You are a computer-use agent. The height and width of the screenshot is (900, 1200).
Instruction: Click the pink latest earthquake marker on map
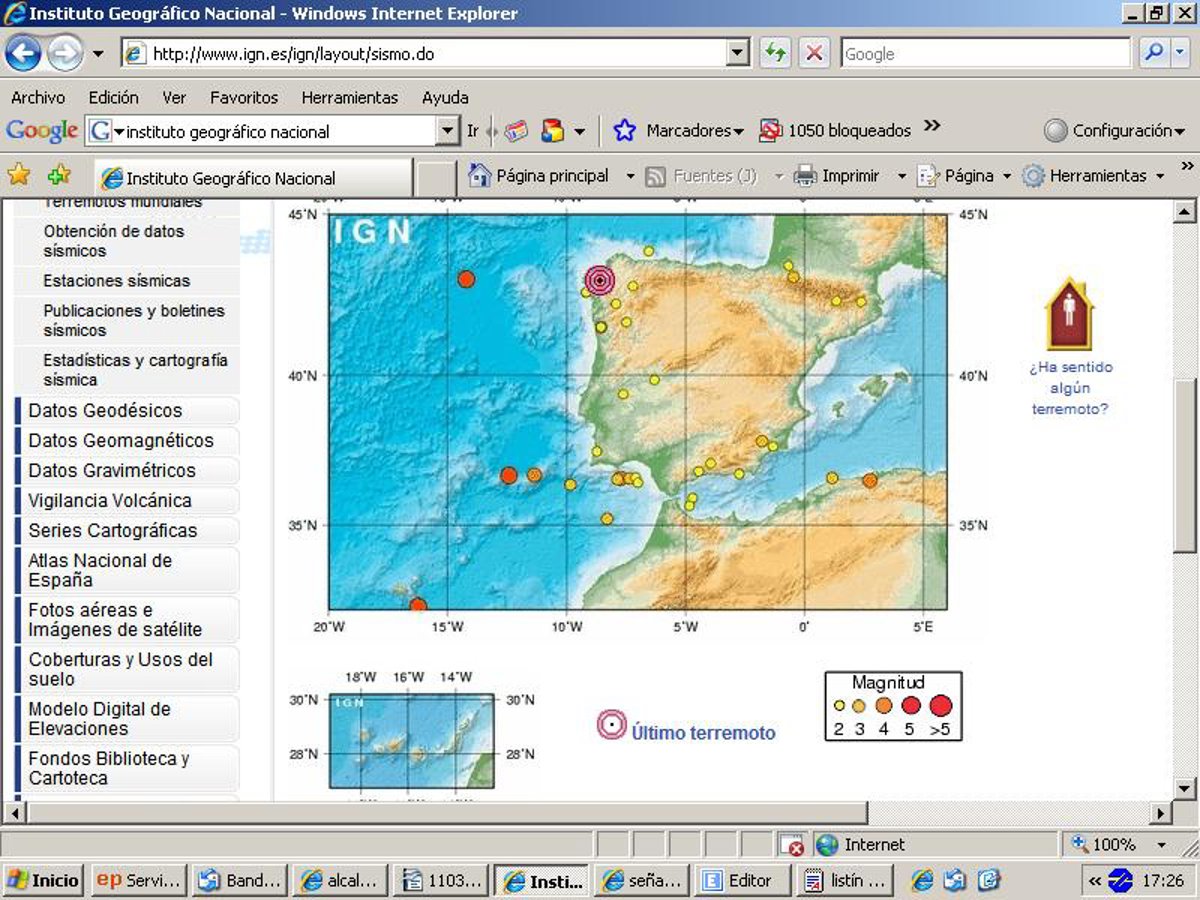click(x=599, y=281)
